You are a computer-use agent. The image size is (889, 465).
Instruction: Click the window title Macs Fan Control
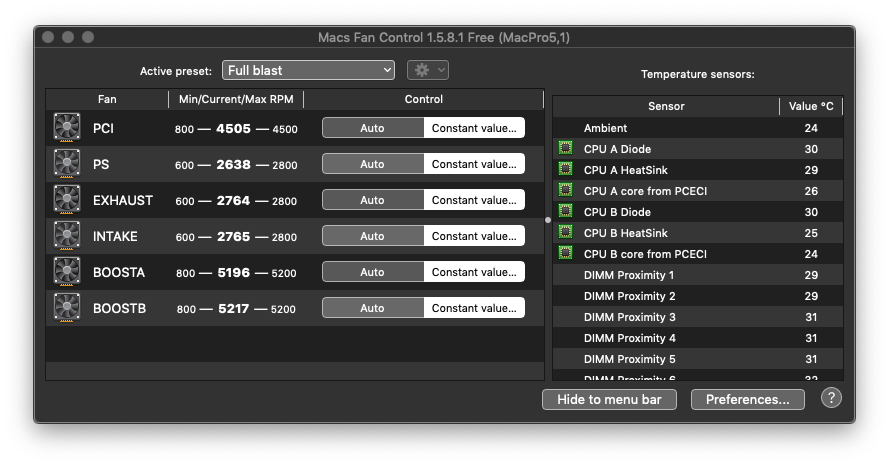pos(444,37)
